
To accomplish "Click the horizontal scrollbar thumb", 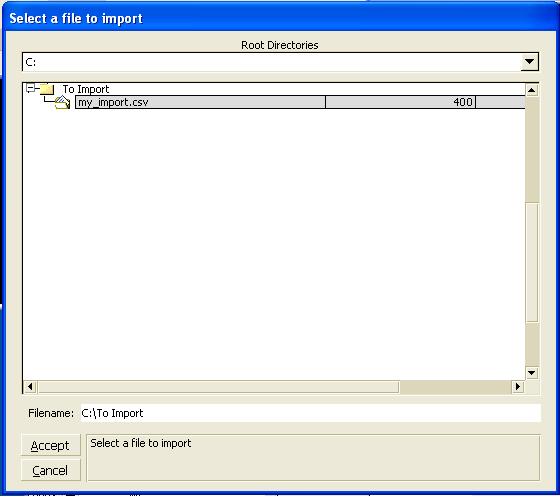I will [x=218, y=387].
